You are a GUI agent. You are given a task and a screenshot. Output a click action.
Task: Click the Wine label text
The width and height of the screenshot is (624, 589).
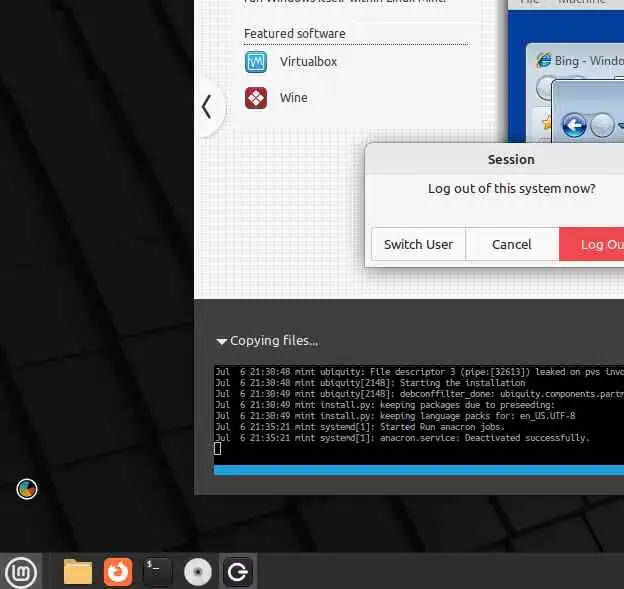coord(294,98)
